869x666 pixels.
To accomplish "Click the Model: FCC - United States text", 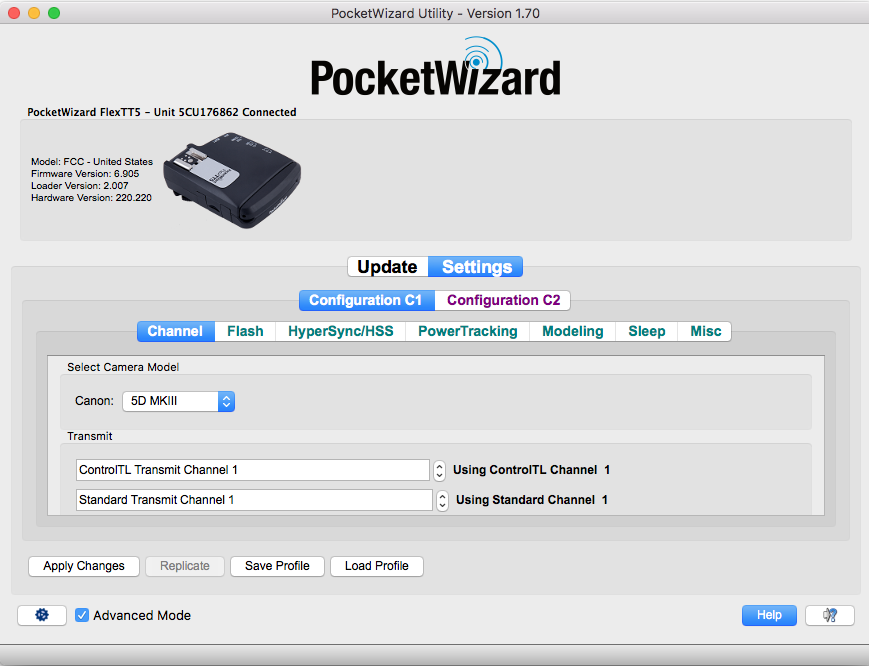I will tap(92, 162).
